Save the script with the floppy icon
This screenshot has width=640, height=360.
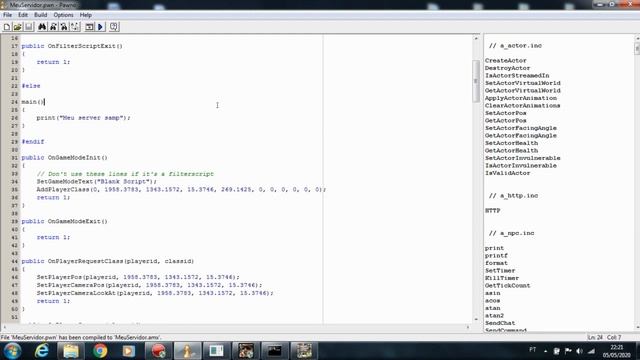click(28, 27)
